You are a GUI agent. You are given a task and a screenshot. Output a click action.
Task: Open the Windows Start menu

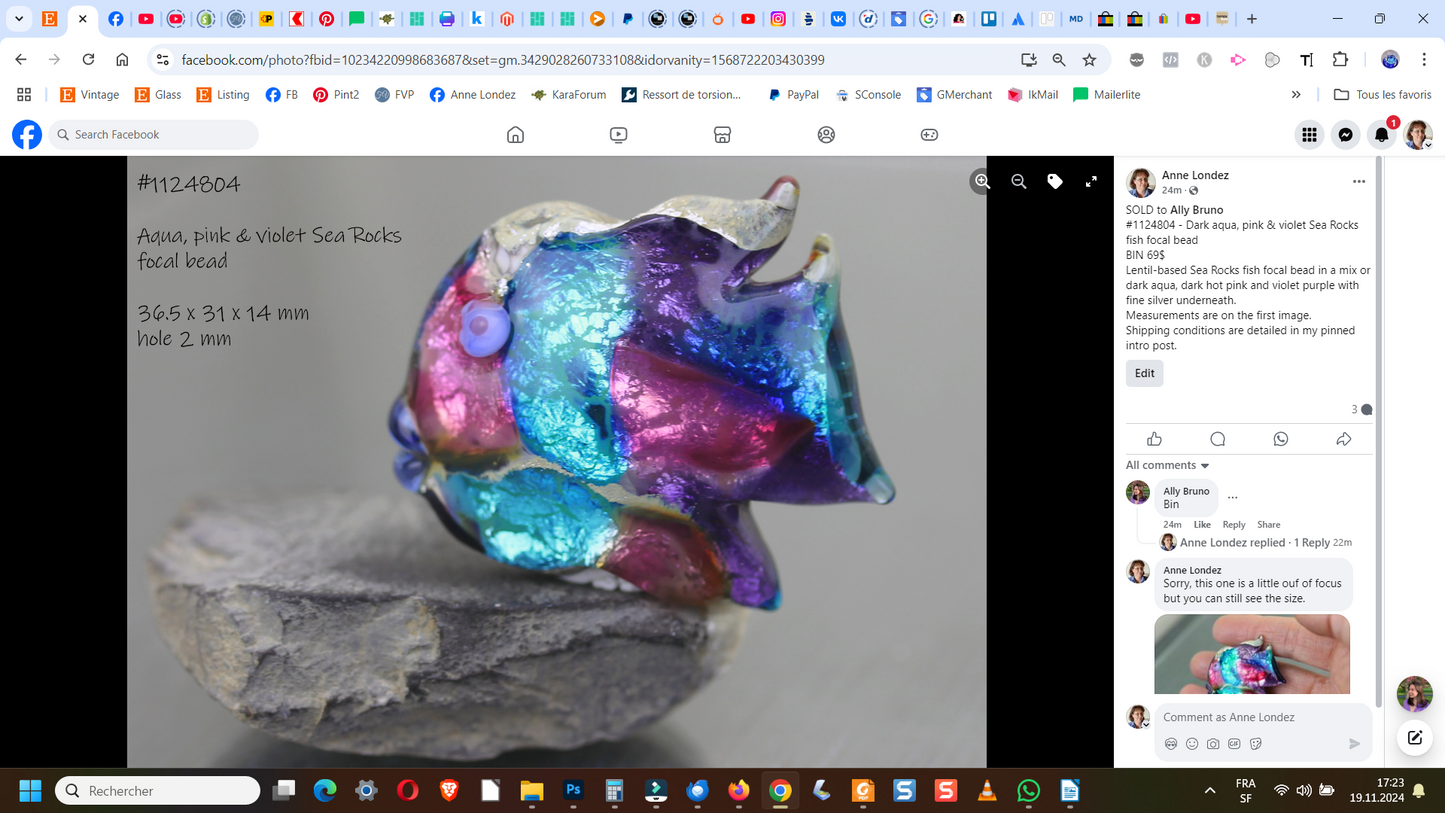click(x=30, y=791)
